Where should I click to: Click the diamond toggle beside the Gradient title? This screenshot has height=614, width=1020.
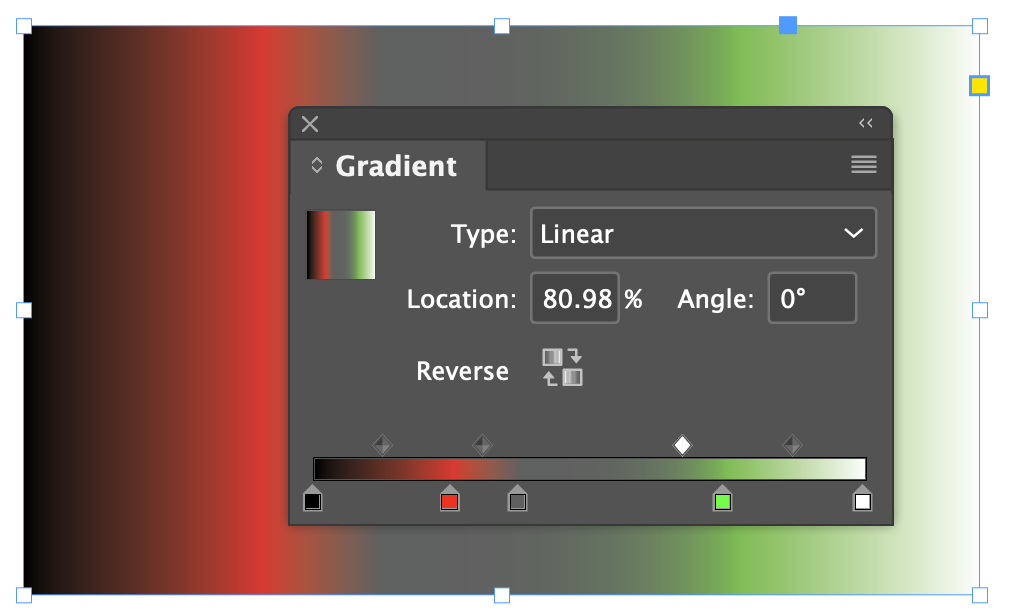coord(316,164)
